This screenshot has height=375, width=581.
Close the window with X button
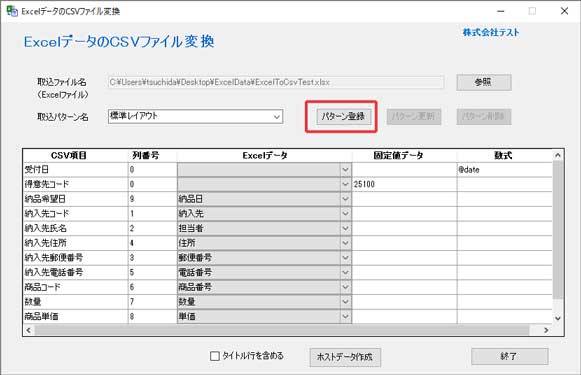pos(564,11)
